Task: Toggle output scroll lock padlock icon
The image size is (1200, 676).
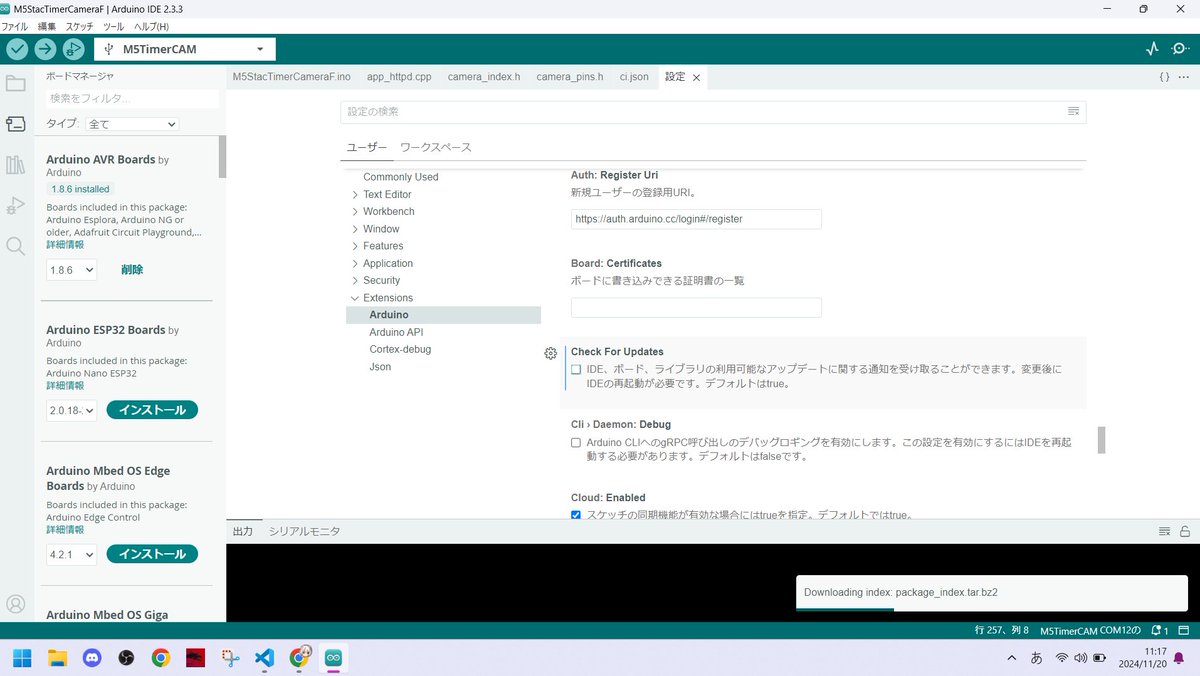Action: click(1185, 531)
